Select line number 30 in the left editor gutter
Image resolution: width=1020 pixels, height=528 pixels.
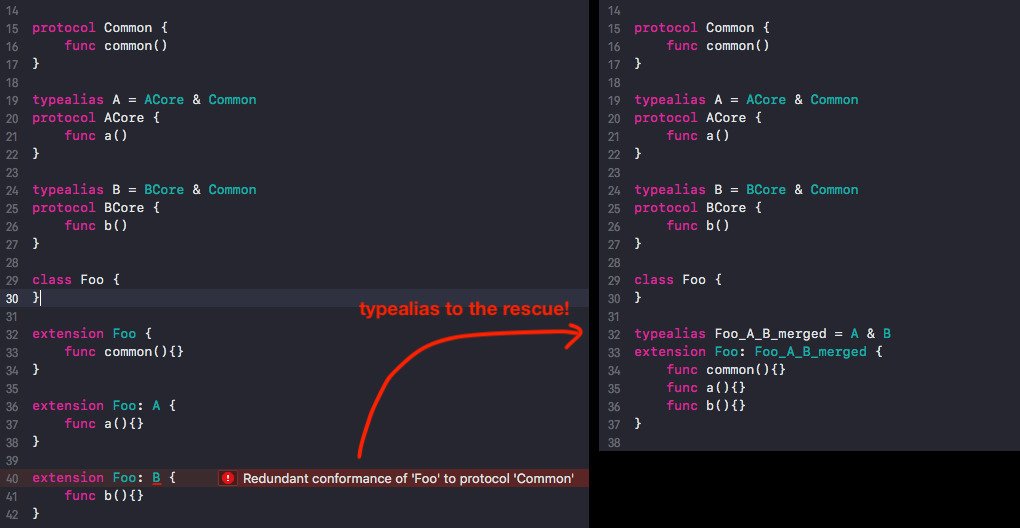pyautogui.click(x=12, y=298)
